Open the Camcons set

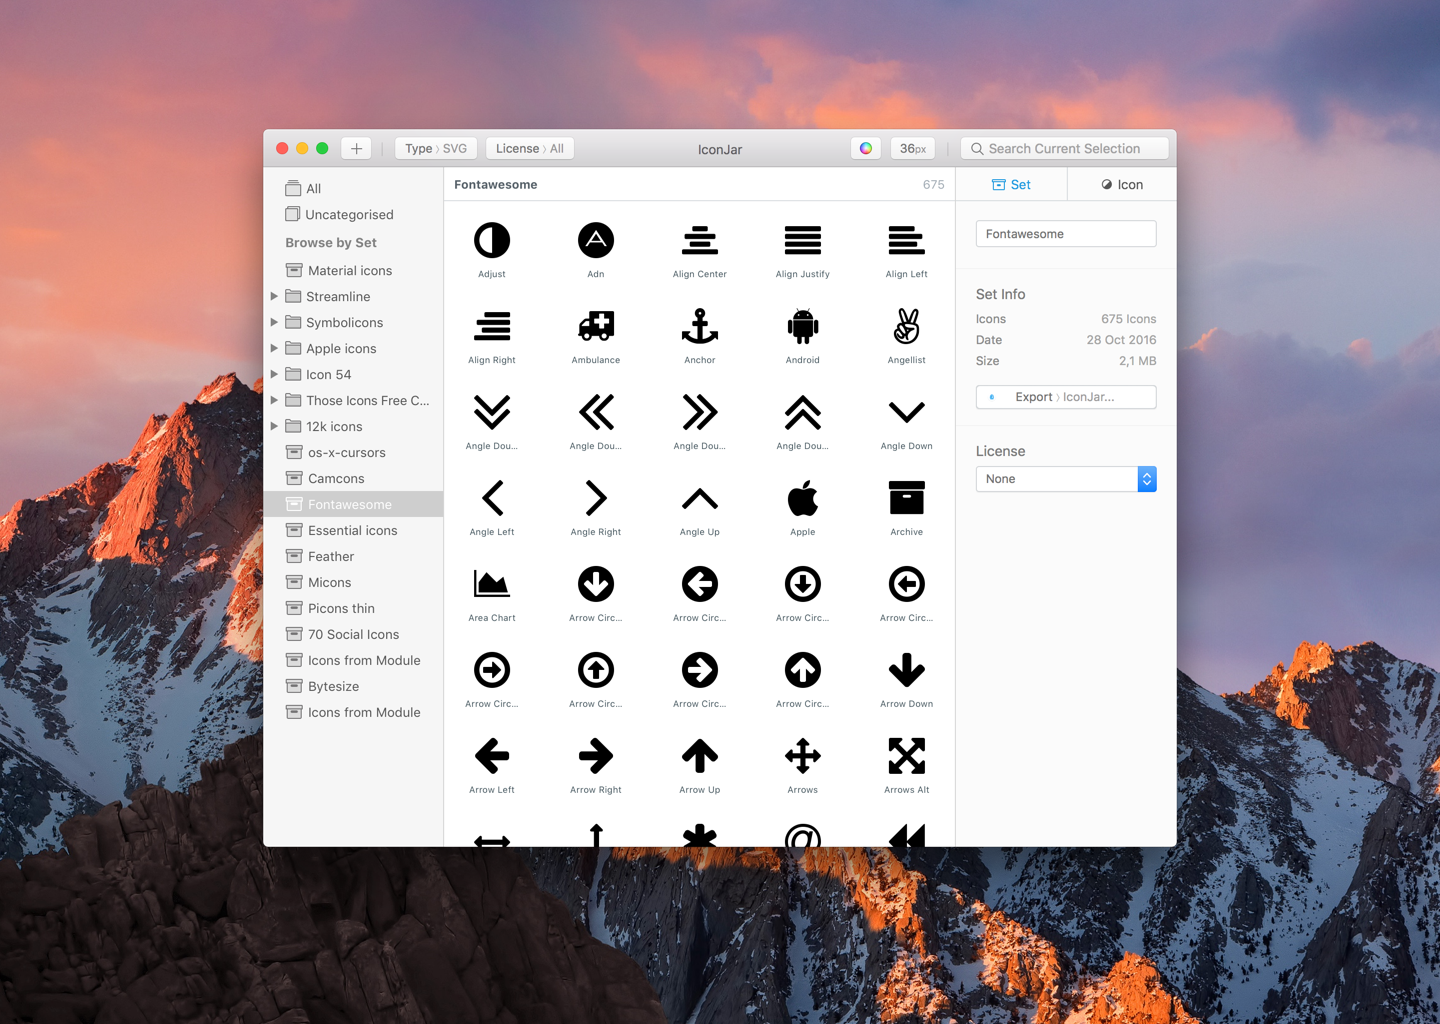coord(354,479)
